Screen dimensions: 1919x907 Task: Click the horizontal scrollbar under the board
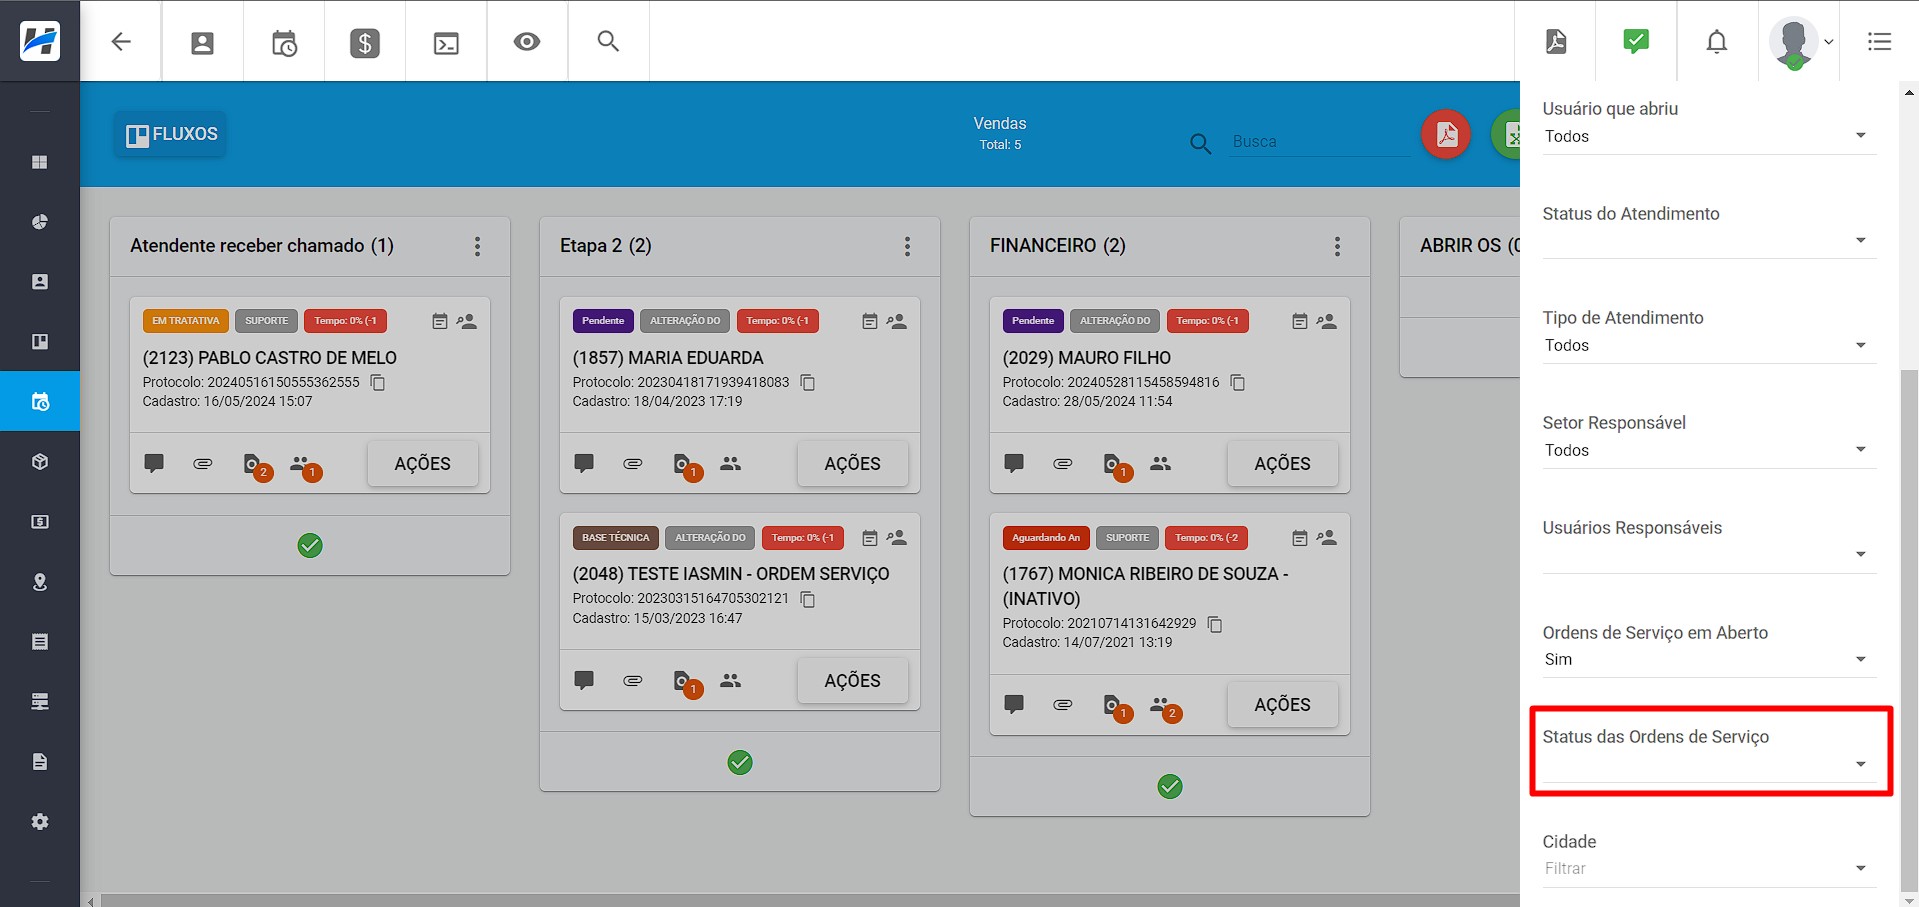tap(810, 901)
